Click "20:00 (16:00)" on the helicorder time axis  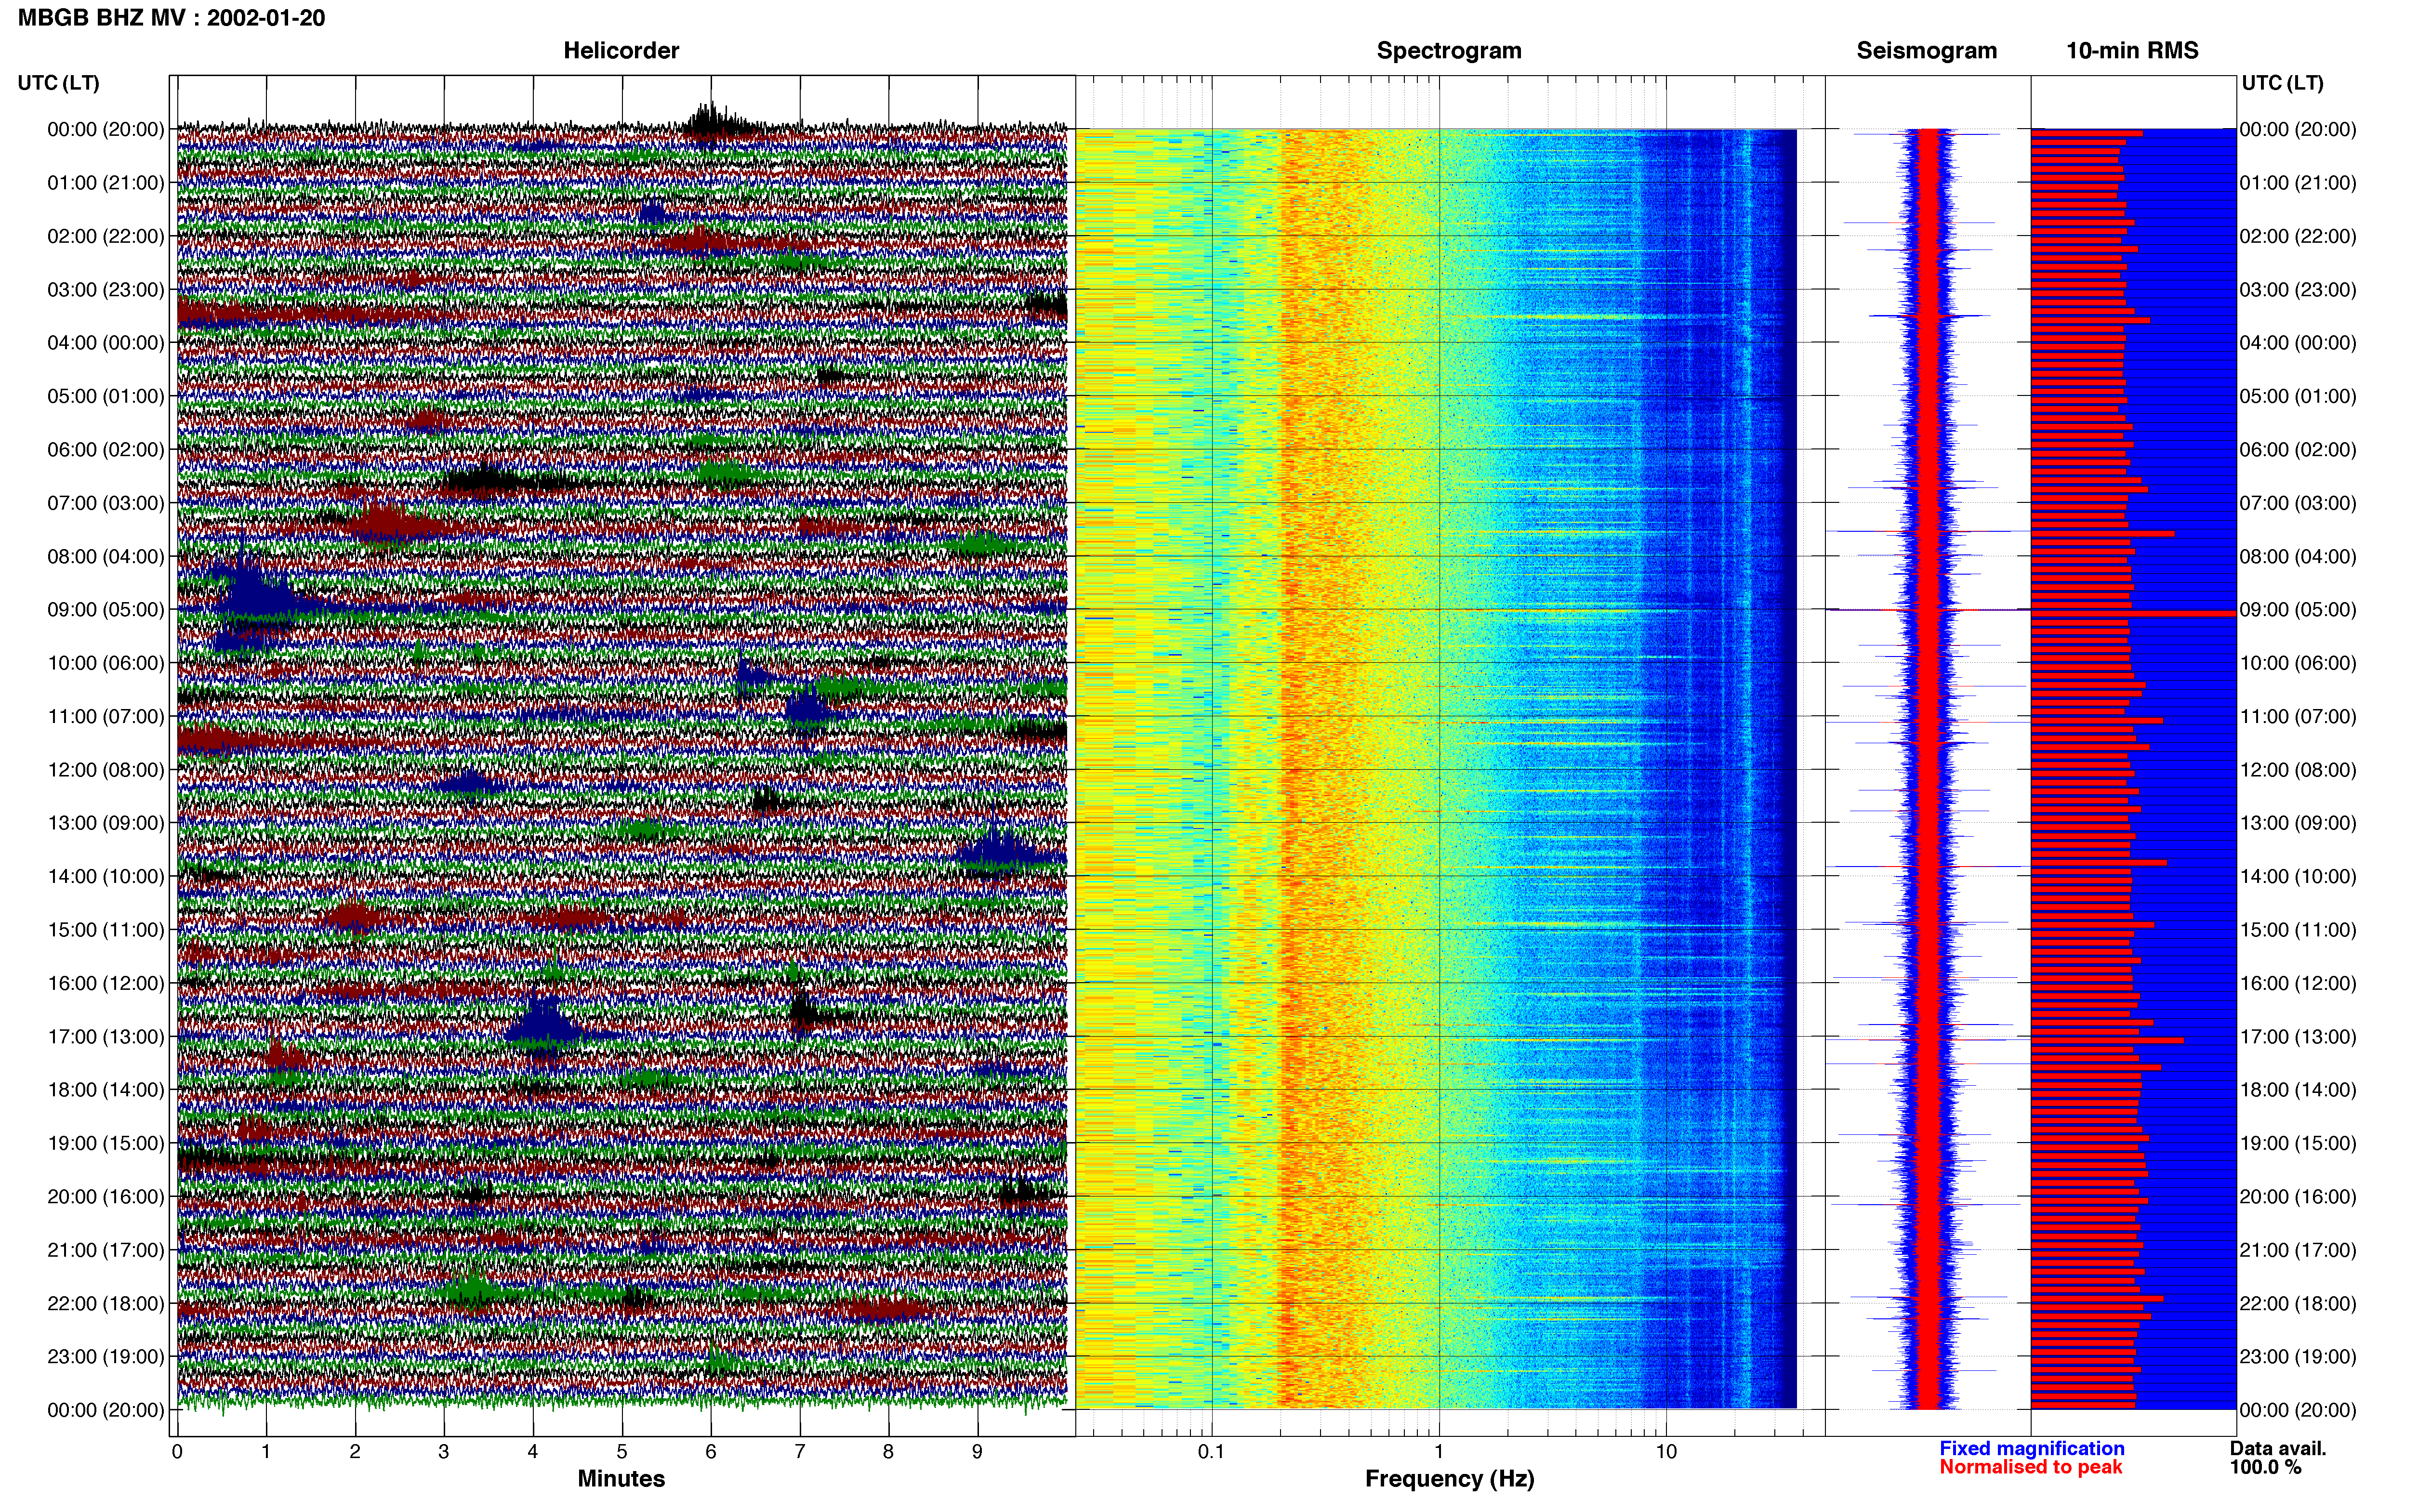point(106,1197)
